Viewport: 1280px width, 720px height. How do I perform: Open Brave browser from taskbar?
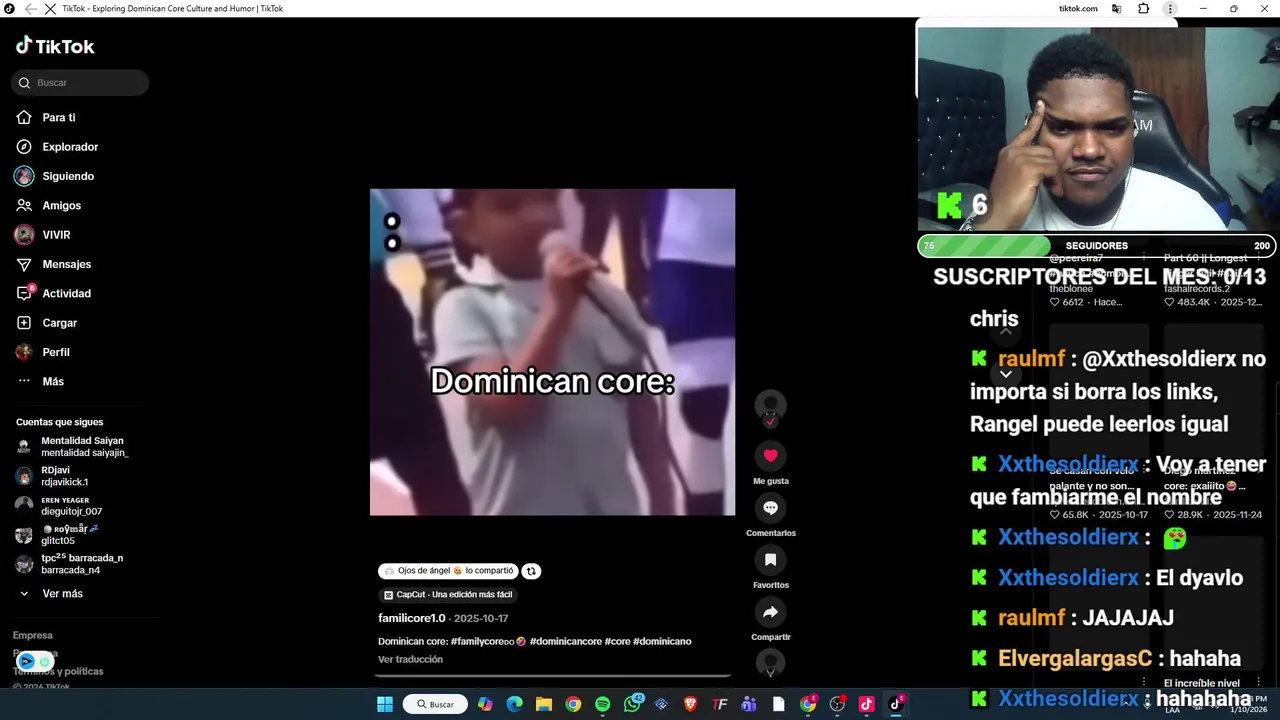(x=690, y=704)
